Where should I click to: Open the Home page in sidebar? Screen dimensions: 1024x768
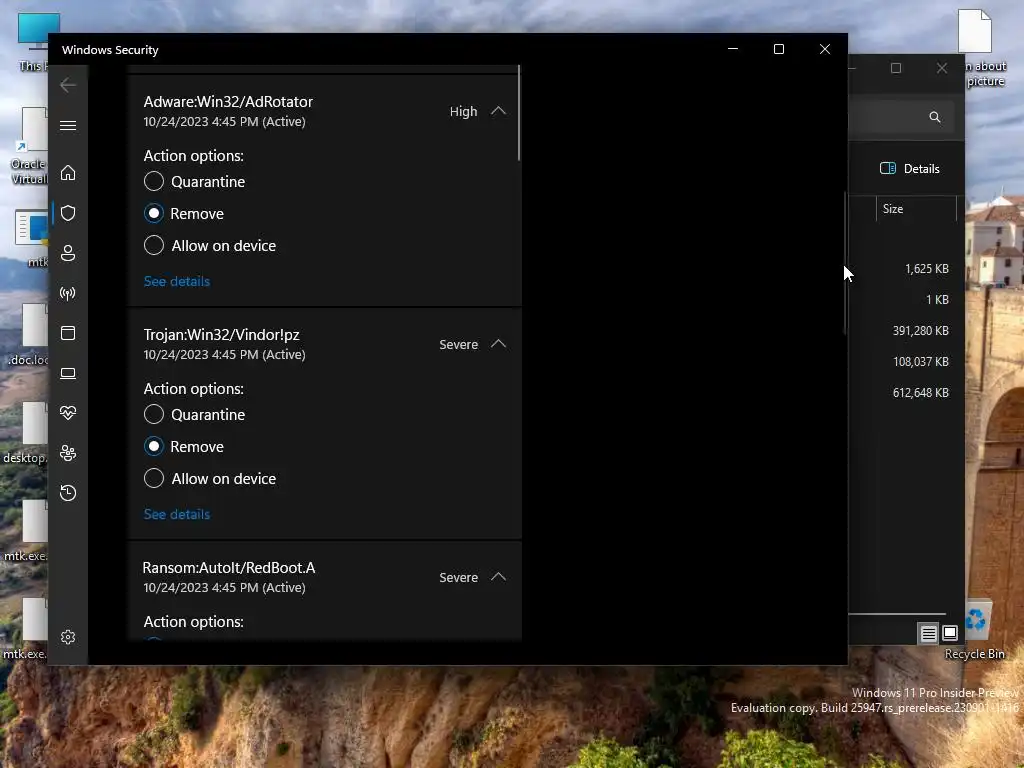pyautogui.click(x=68, y=173)
